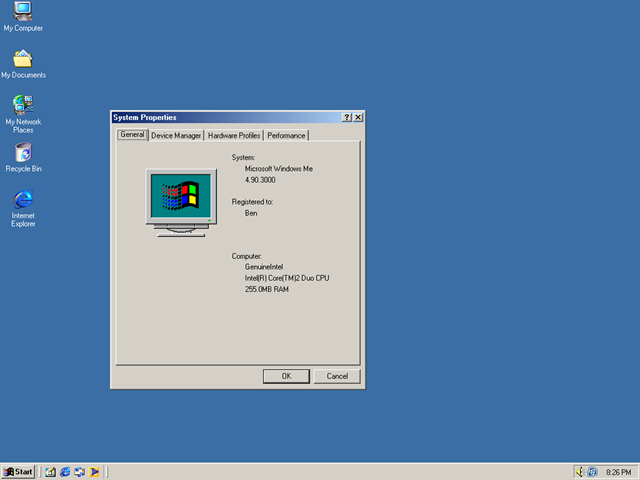Switch to the General tab
This screenshot has height=480, width=640.
click(x=132, y=134)
